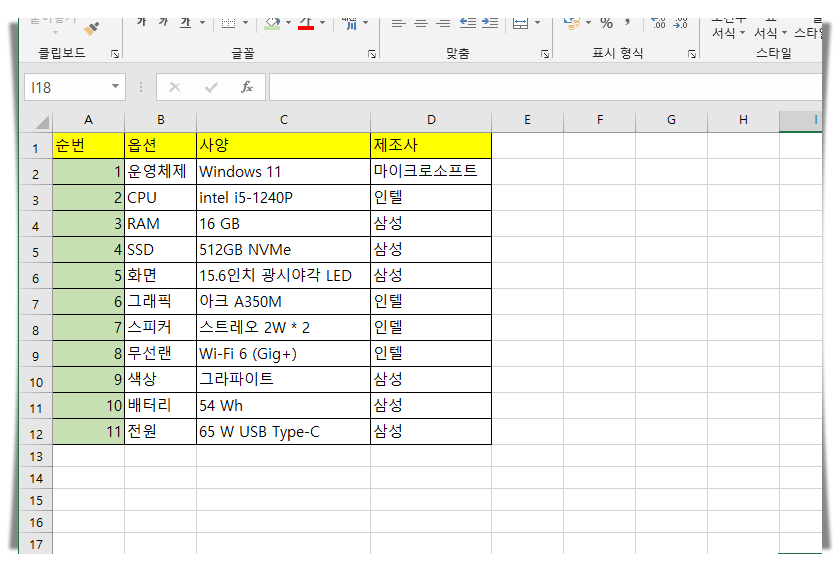Apply accounting number format icon
840x572 pixels.
click(572, 22)
